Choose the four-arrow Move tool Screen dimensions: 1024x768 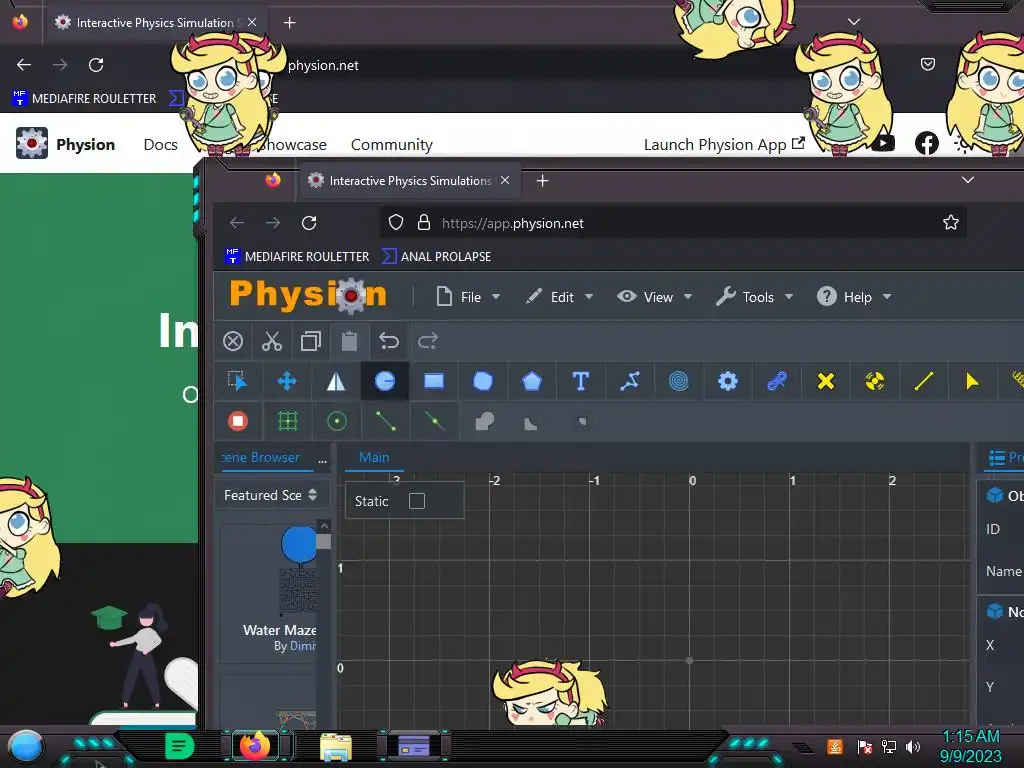pyautogui.click(x=287, y=381)
